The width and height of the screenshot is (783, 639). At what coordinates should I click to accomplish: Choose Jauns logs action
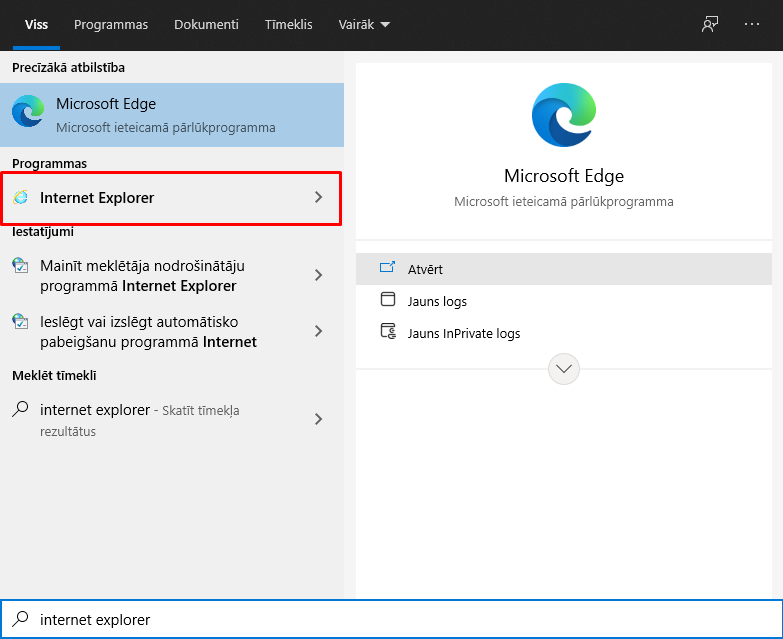click(437, 301)
